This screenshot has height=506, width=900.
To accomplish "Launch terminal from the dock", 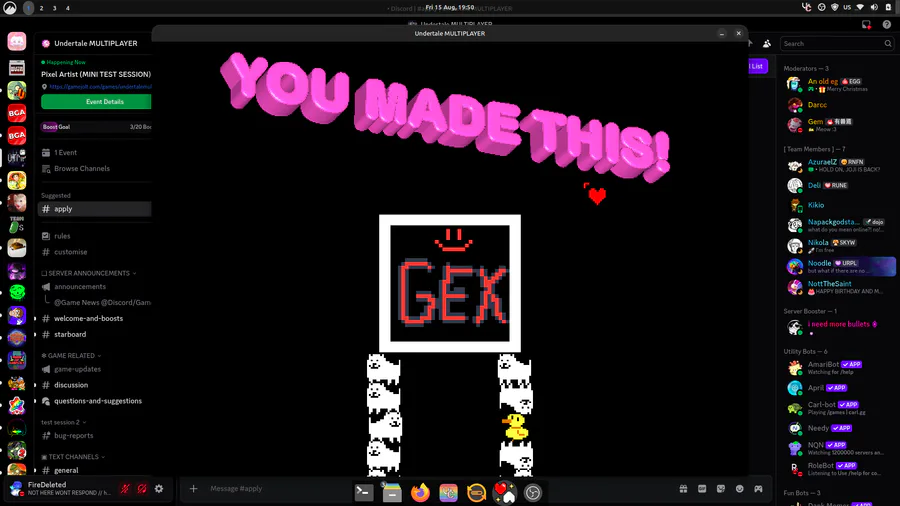I will tap(364, 492).
